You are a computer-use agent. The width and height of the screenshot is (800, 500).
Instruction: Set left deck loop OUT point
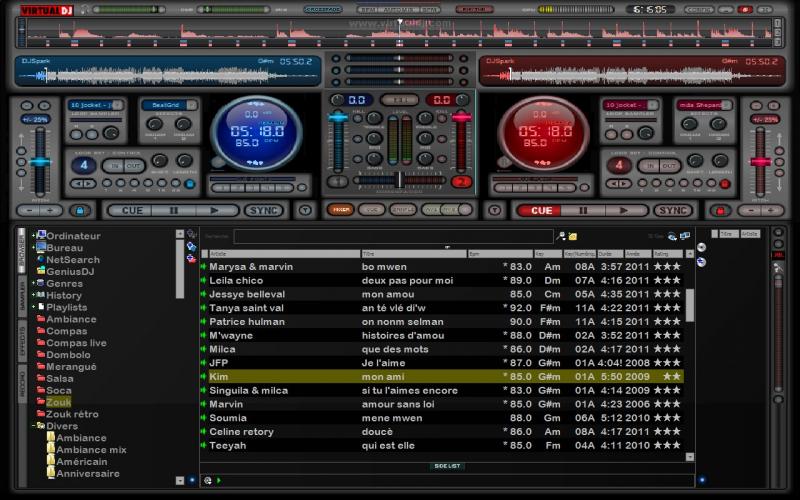pyautogui.click(x=134, y=166)
